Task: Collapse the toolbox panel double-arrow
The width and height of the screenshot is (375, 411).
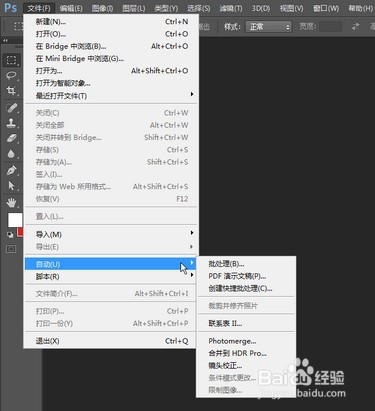Action: (5, 40)
